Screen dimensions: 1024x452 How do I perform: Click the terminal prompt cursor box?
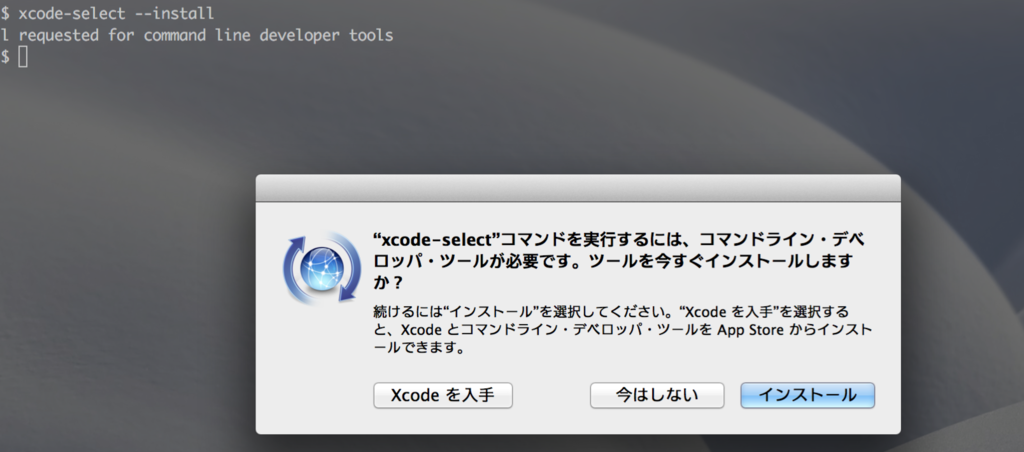tap(23, 57)
